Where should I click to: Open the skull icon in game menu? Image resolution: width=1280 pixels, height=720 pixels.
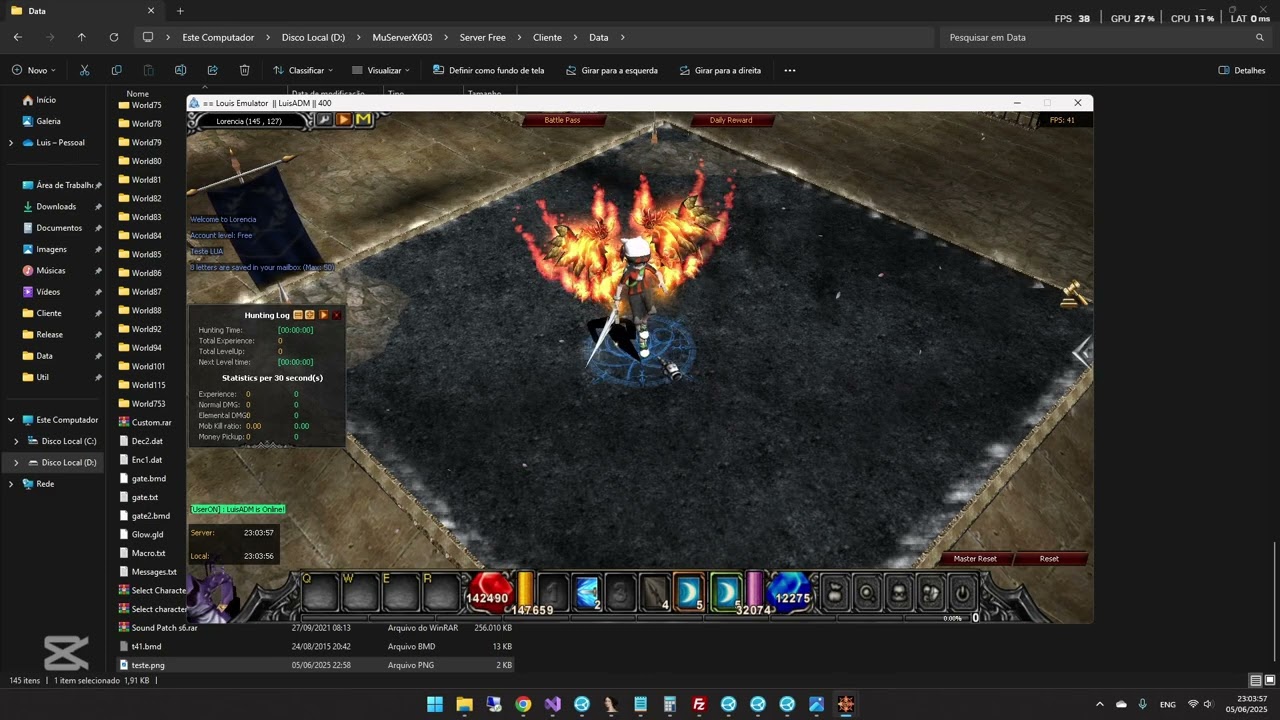pos(899,593)
